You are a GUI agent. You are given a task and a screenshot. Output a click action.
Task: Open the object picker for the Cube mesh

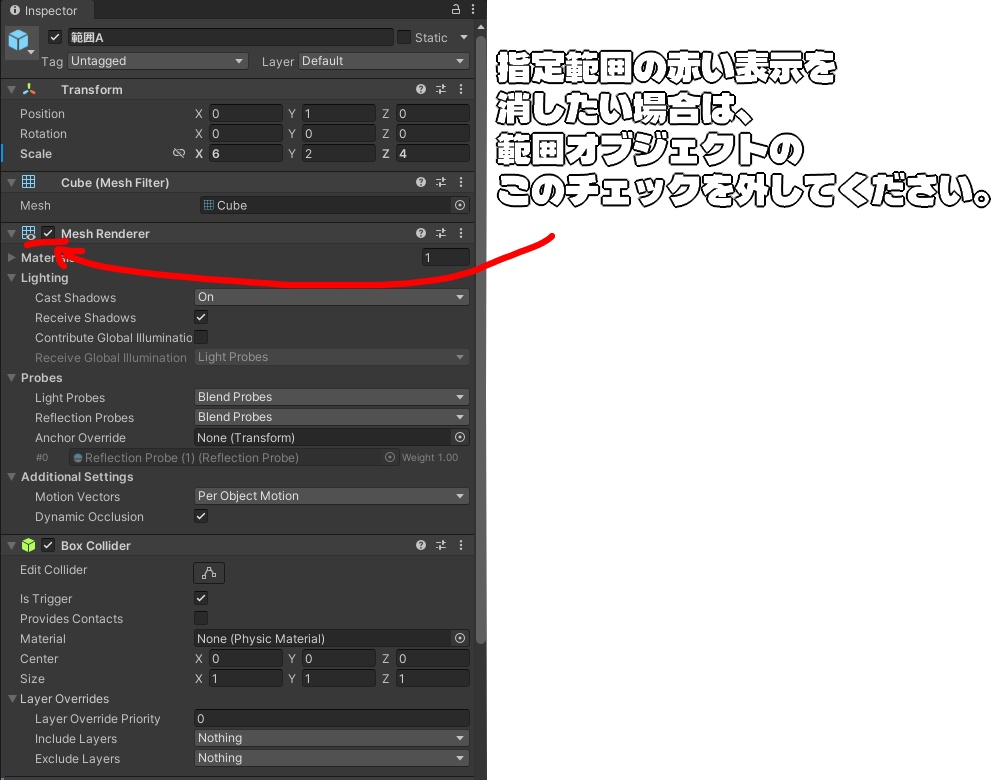coord(459,205)
